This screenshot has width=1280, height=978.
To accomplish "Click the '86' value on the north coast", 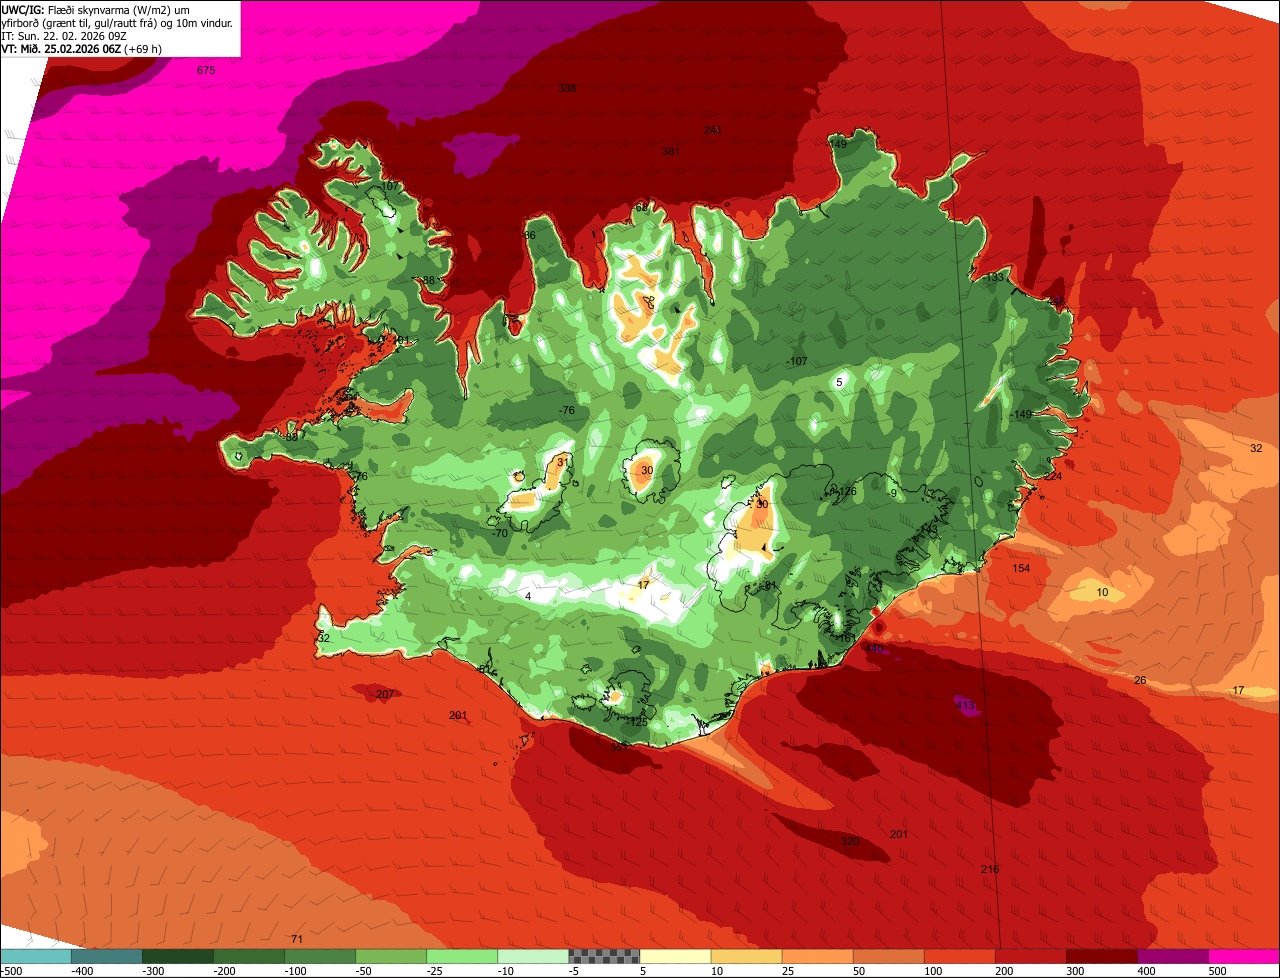I will point(530,236).
